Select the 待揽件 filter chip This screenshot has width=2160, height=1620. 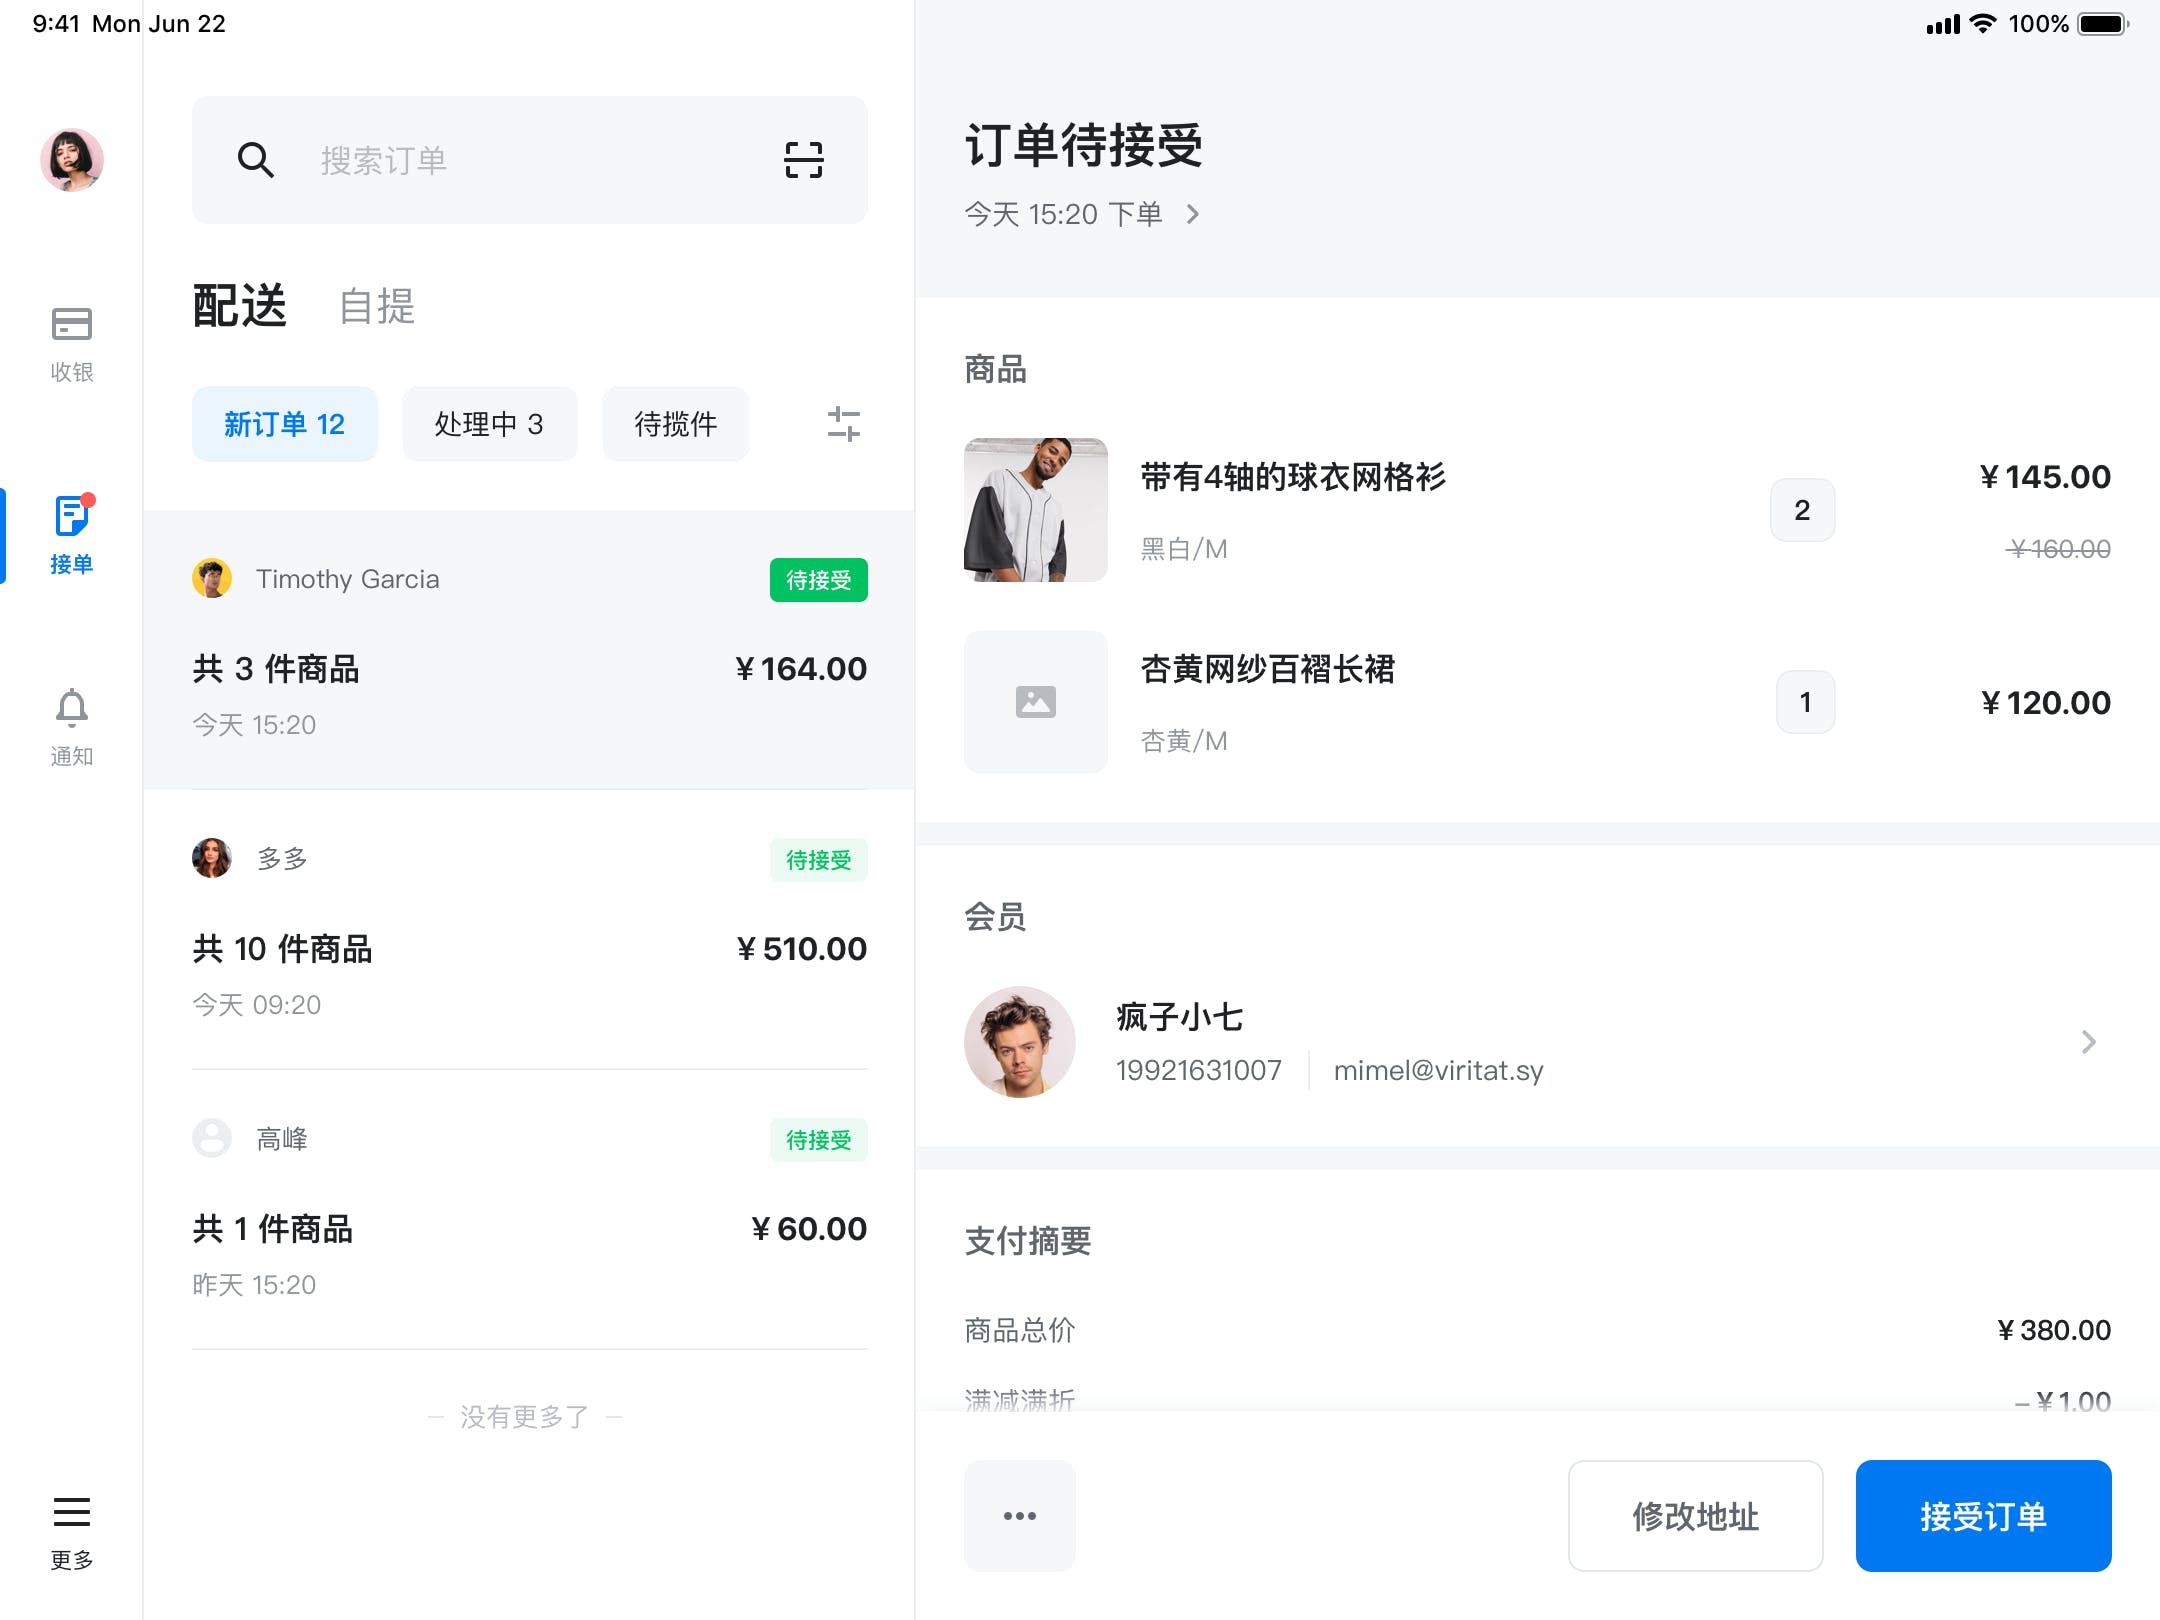(675, 424)
